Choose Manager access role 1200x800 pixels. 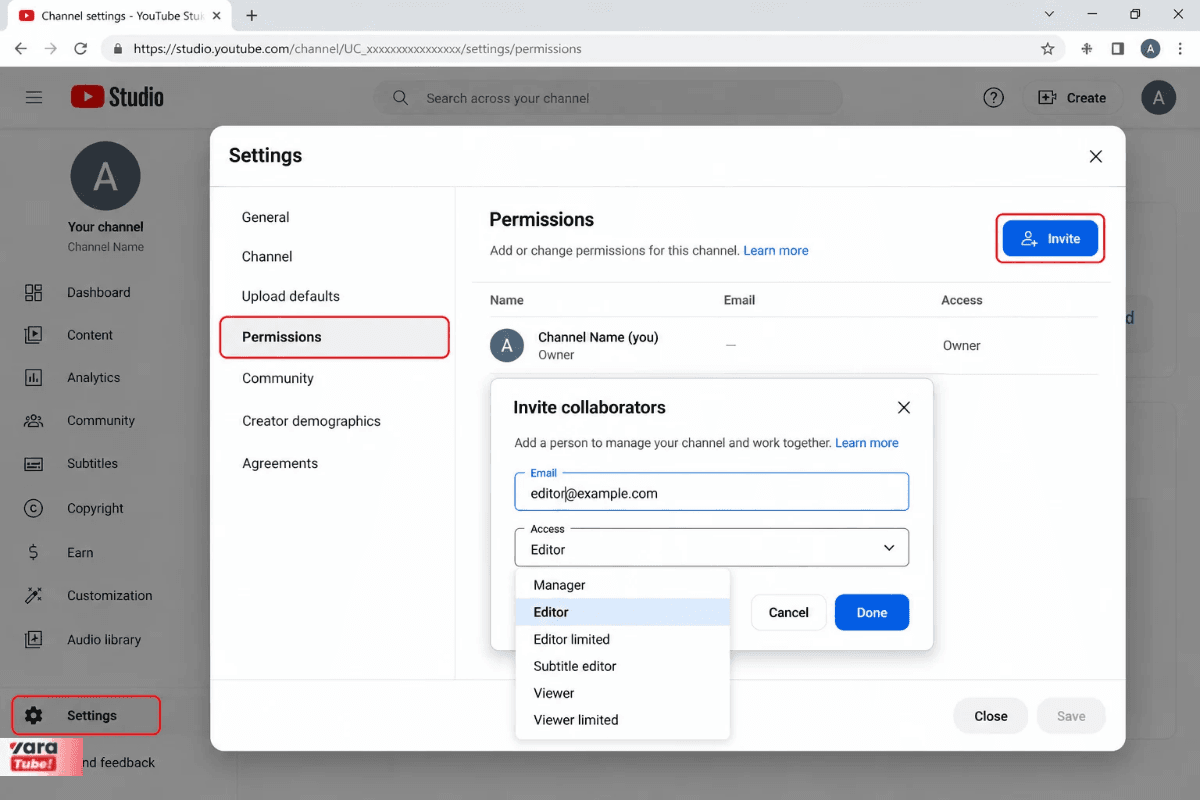pyautogui.click(x=622, y=585)
